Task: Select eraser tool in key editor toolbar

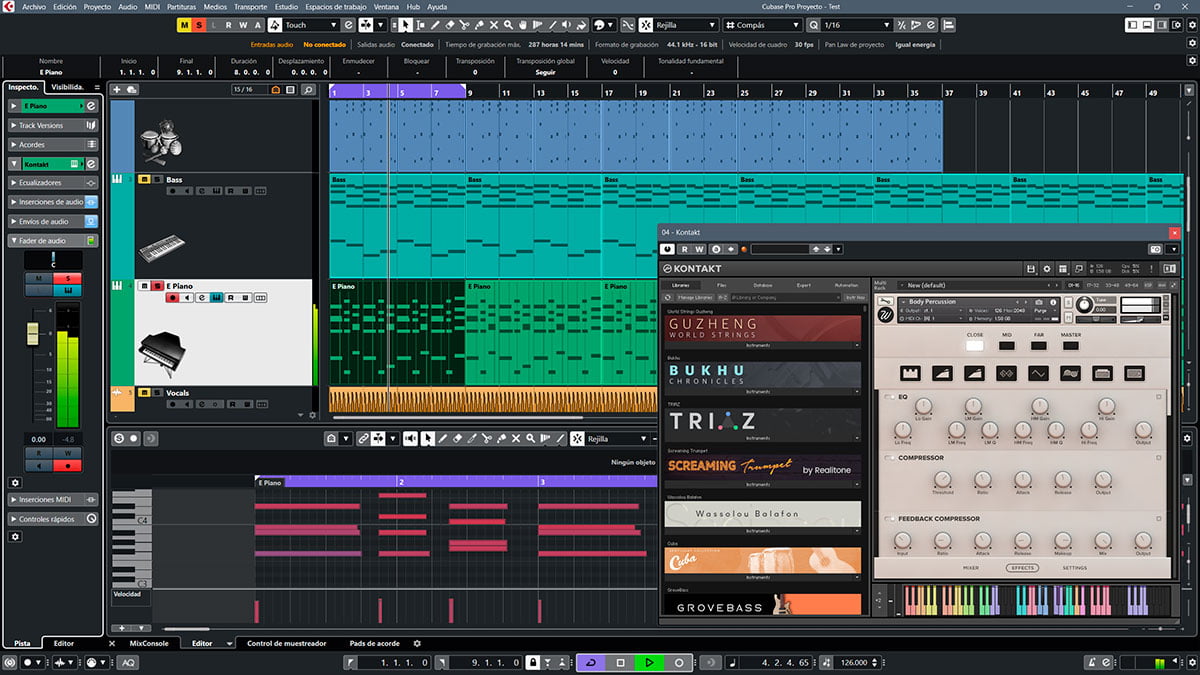Action: pyautogui.click(x=457, y=438)
